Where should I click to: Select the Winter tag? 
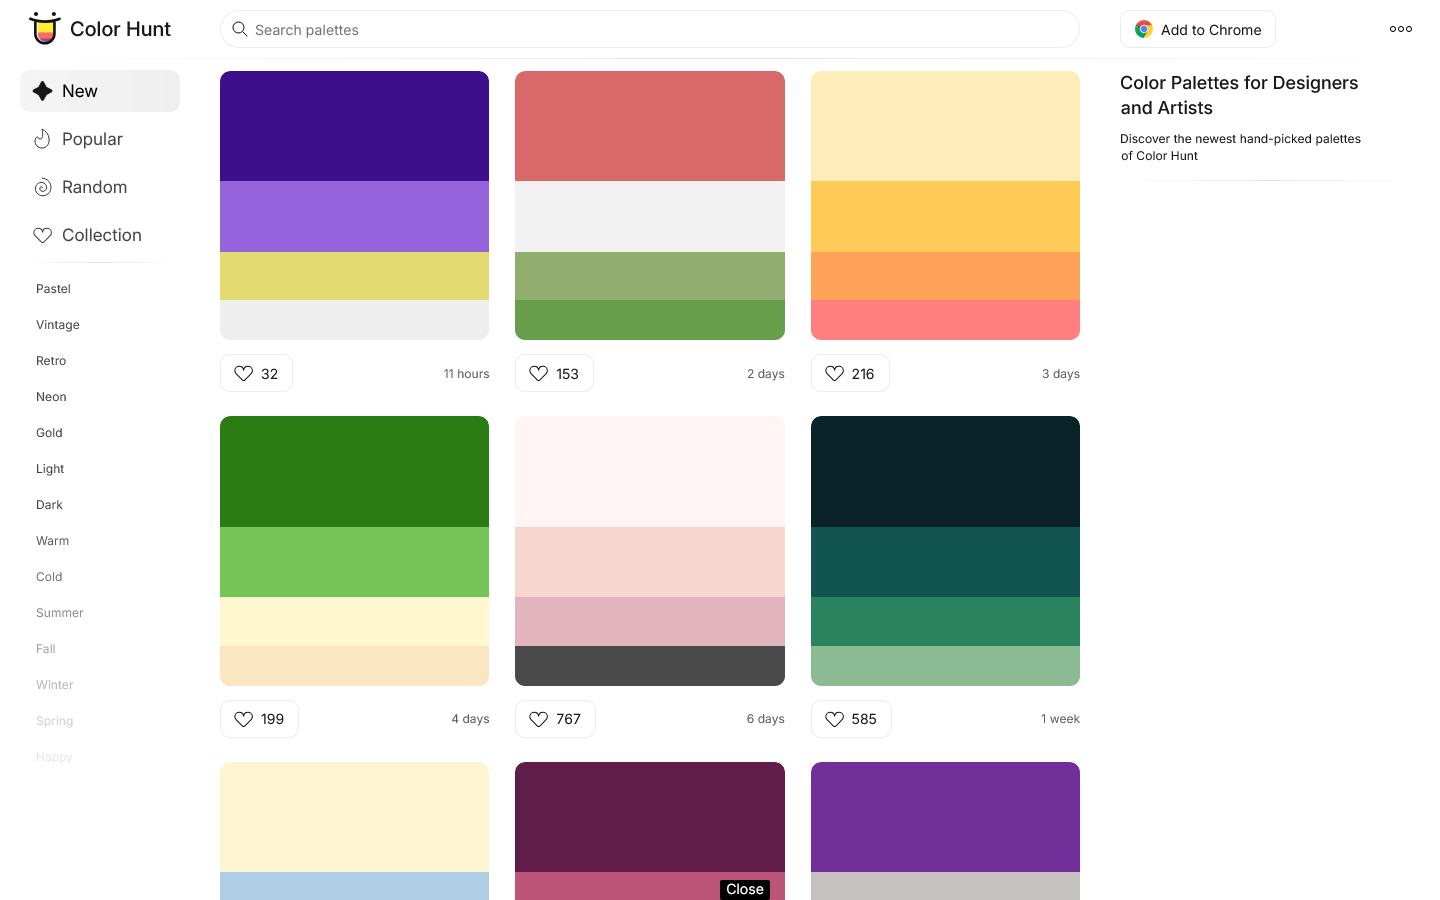(55, 685)
